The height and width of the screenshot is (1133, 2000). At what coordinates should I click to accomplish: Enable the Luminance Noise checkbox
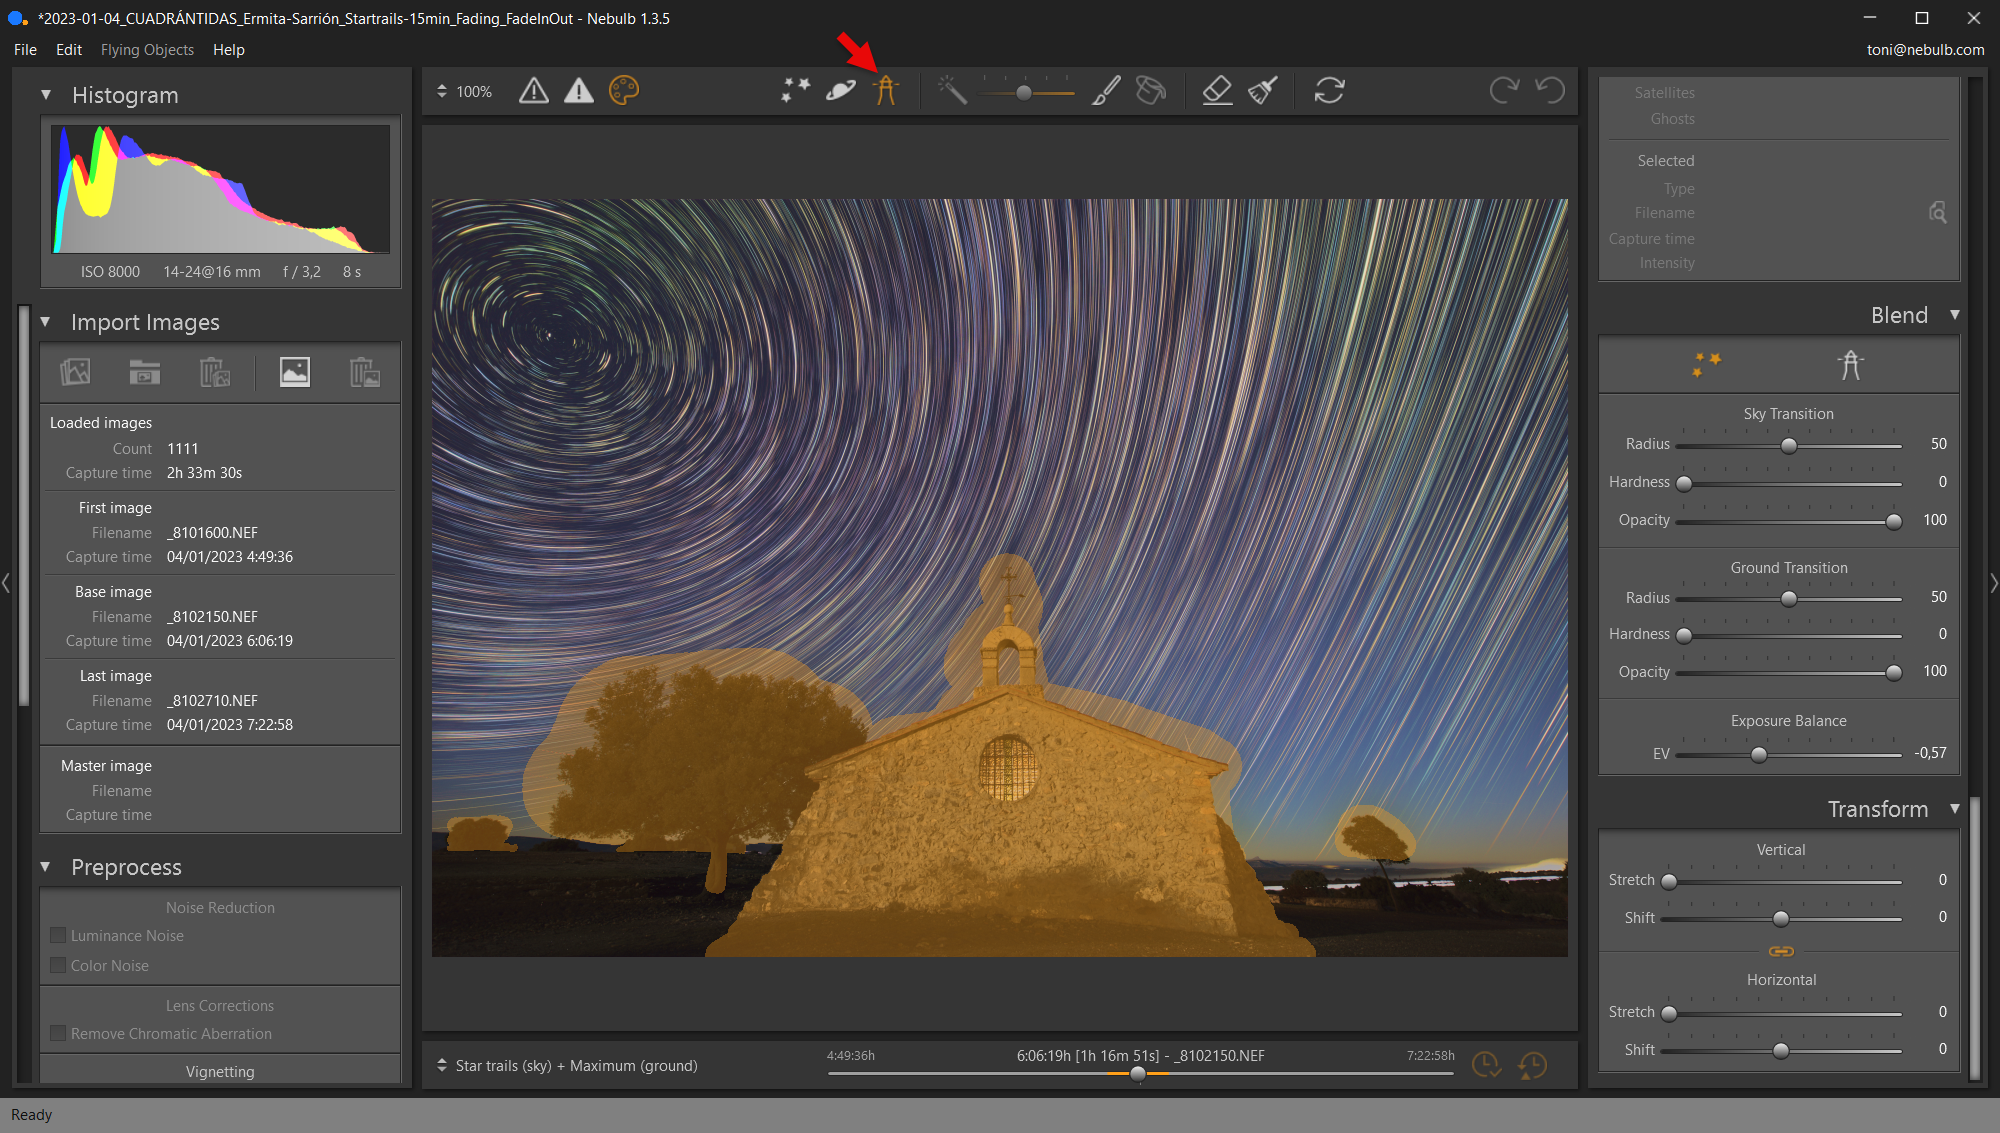[58, 935]
